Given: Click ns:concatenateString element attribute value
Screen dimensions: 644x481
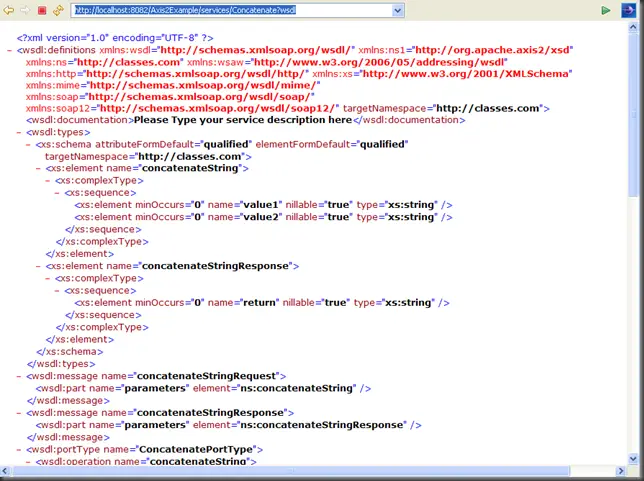Looking at the screenshot, I should [296, 389].
